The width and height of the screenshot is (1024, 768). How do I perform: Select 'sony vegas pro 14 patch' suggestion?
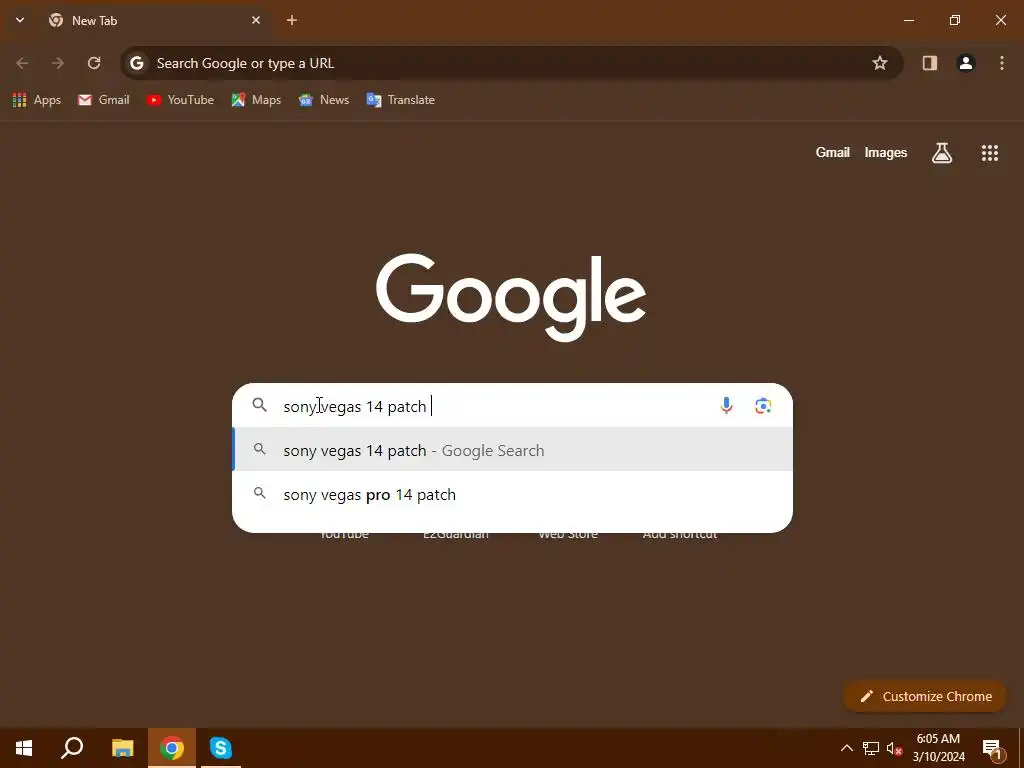pos(513,494)
